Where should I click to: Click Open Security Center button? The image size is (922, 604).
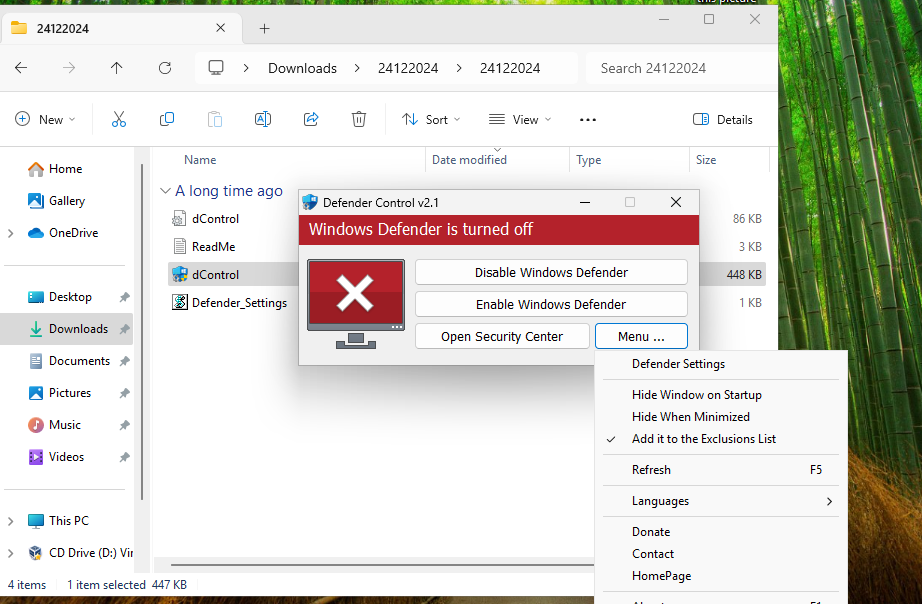502,336
